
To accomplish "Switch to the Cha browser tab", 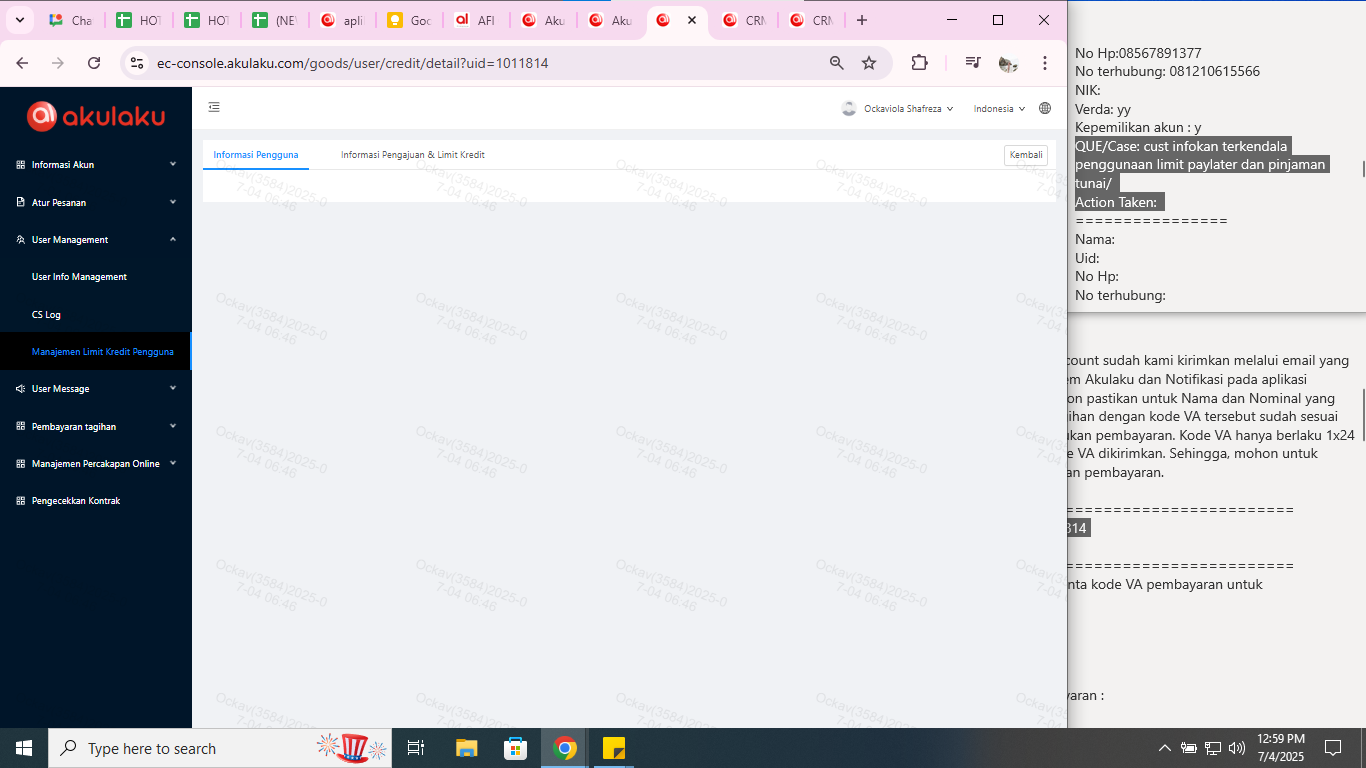I will [70, 20].
